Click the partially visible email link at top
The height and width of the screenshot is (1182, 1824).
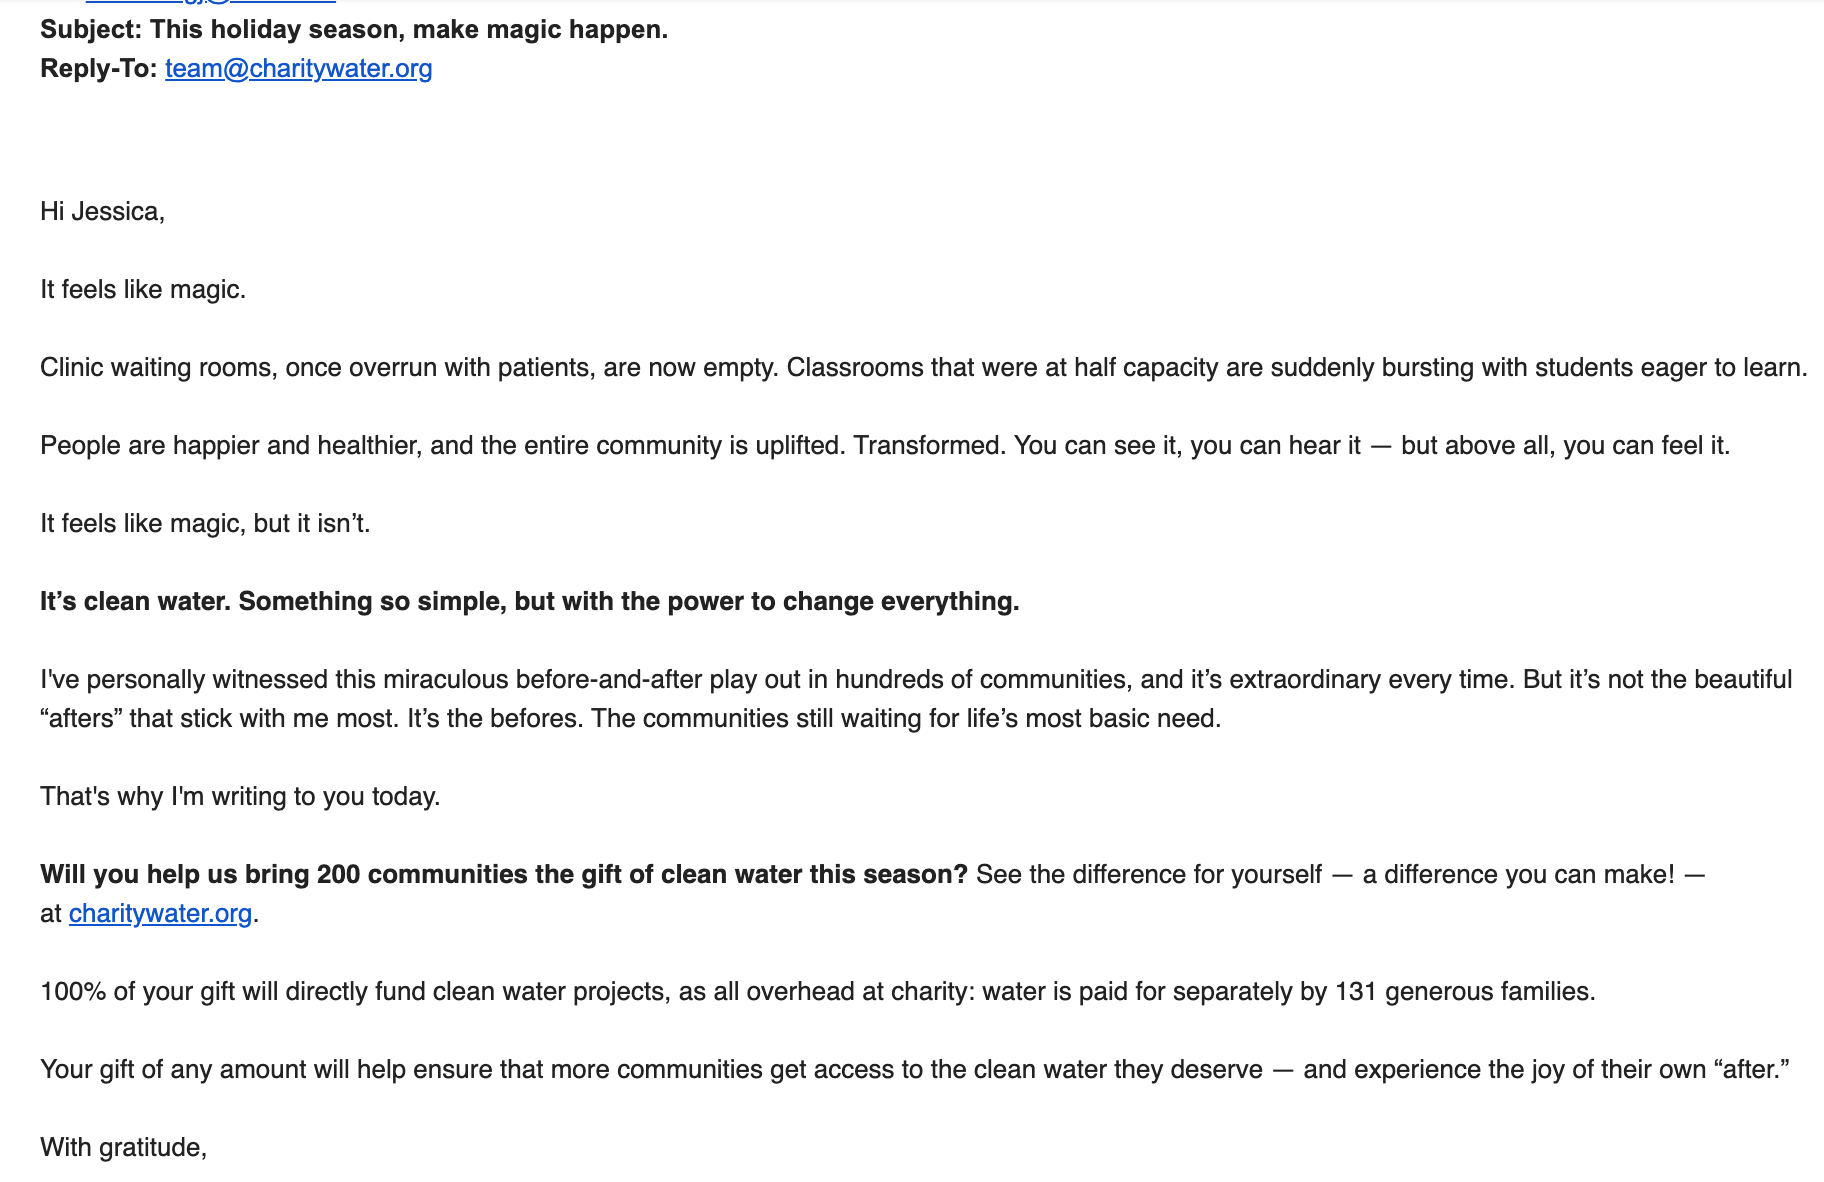click(x=210, y=3)
